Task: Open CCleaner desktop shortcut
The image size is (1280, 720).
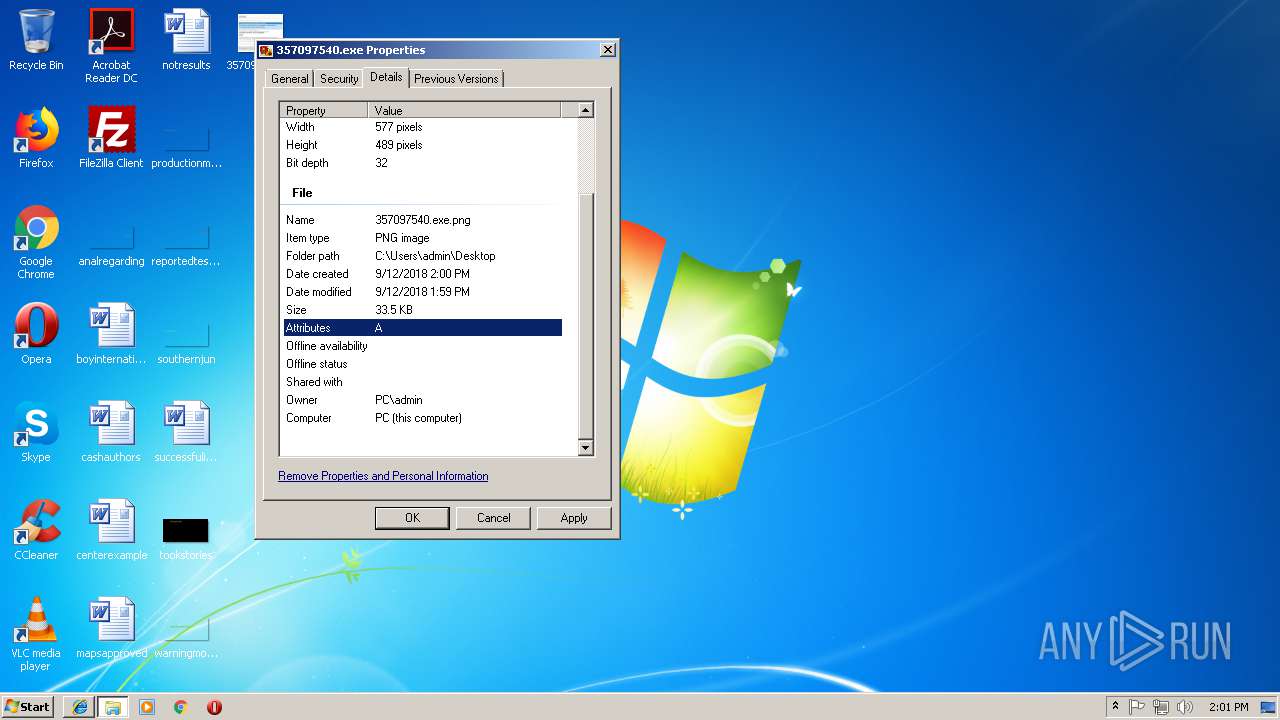Action: (36, 530)
